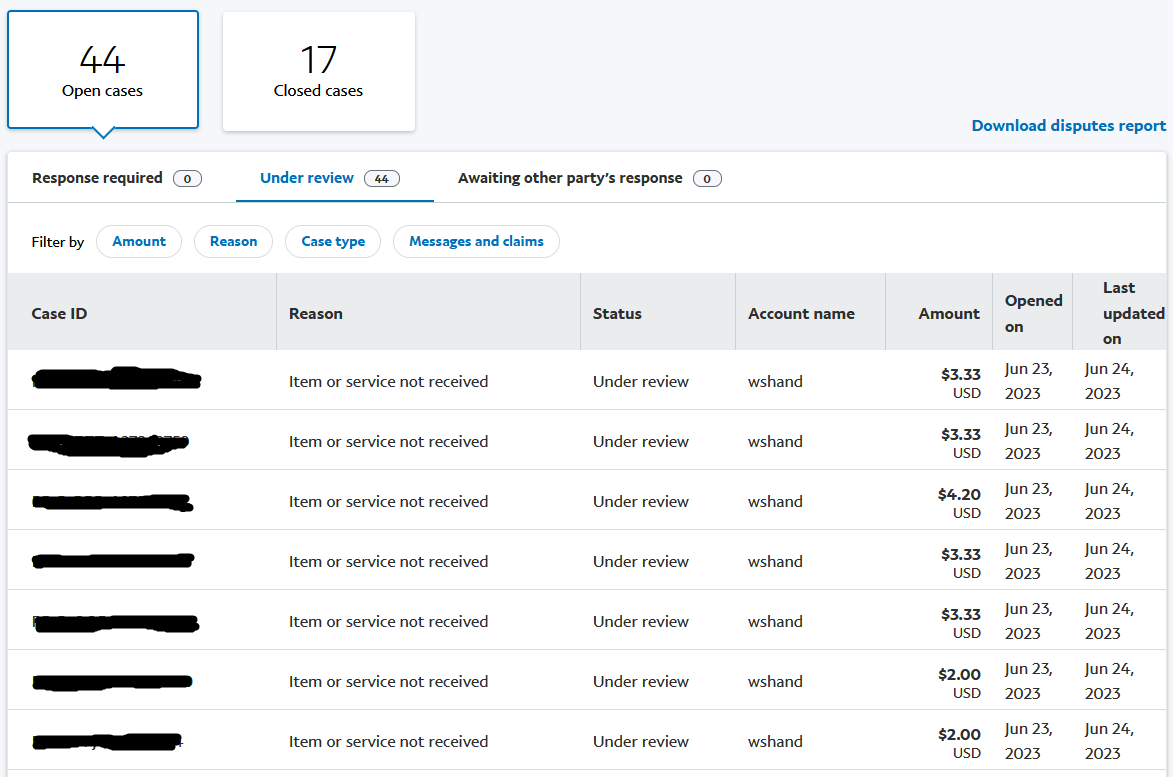
Task: Switch to the Response required tab
Action: tap(117, 178)
